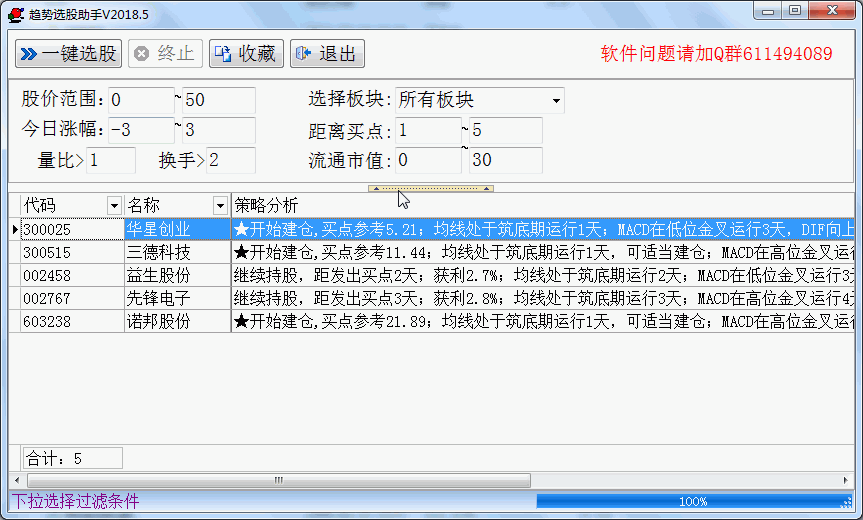Select stock code 002767 cell
This screenshot has height=520, width=863.
coord(72,298)
